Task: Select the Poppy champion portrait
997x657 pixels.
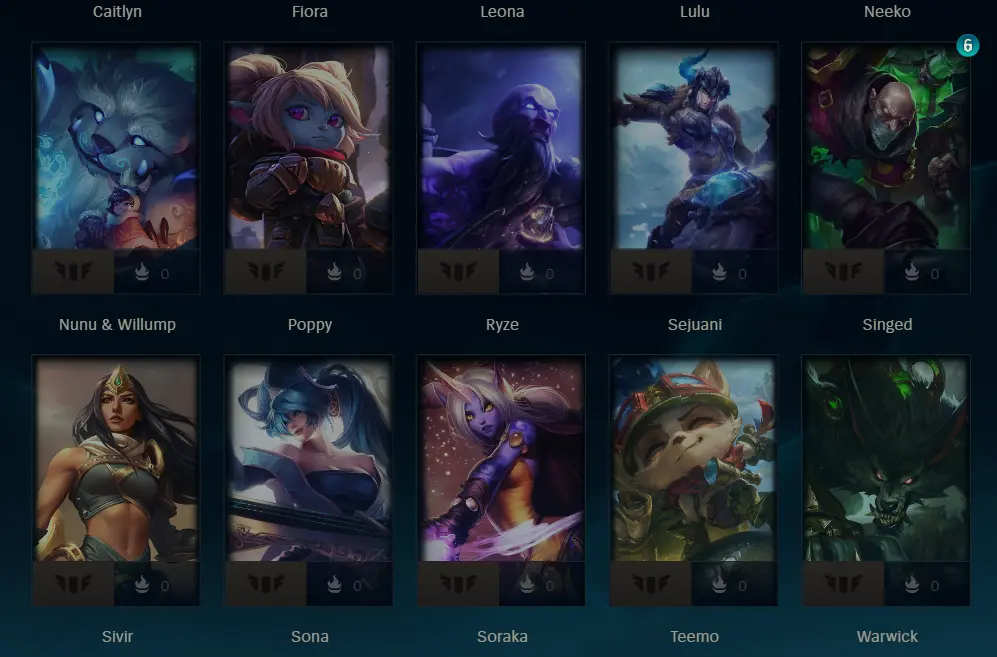Action: tap(308, 147)
